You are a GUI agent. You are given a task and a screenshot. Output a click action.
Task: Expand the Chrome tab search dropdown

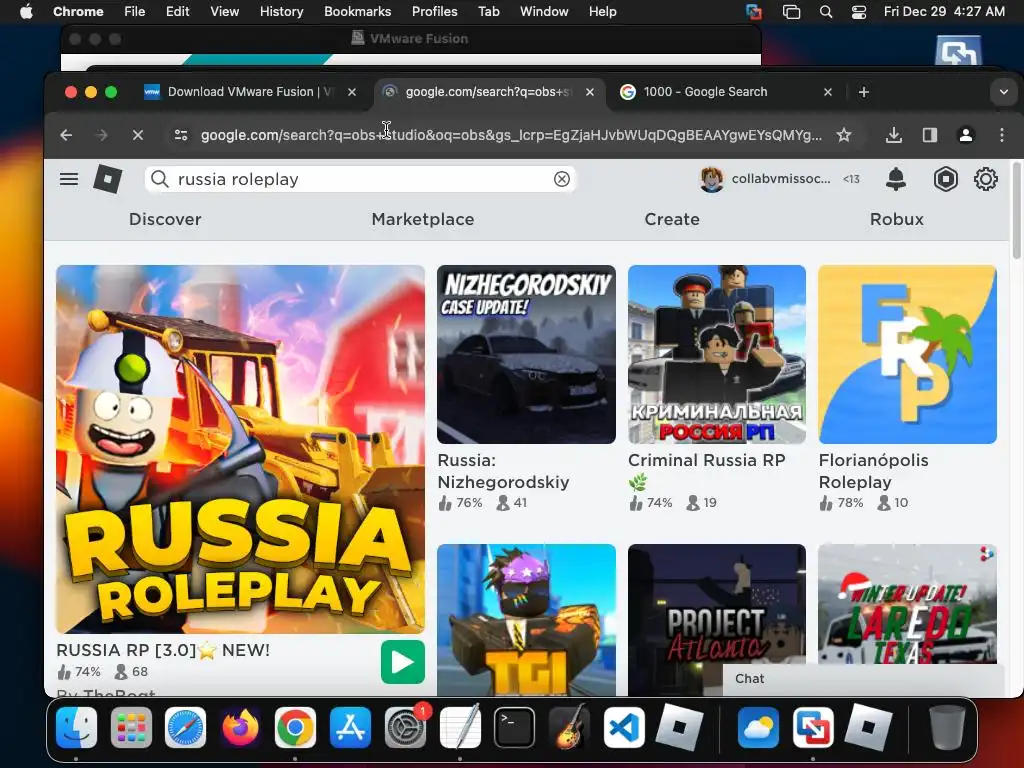(x=1004, y=92)
